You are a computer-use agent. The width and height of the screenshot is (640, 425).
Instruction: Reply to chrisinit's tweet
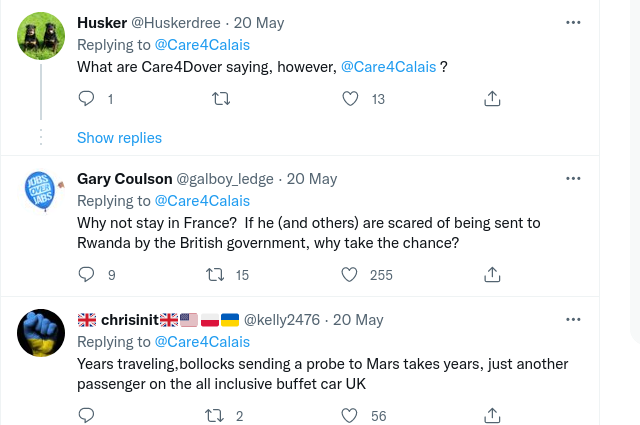(x=86, y=415)
